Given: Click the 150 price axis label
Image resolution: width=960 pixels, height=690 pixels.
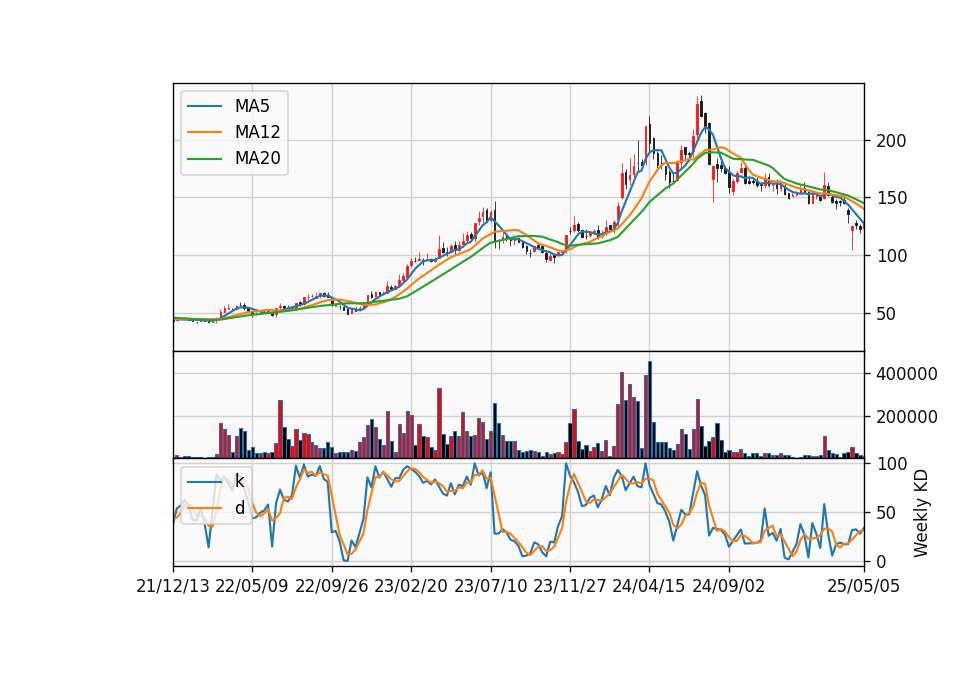Looking at the screenshot, I should click(x=891, y=198).
